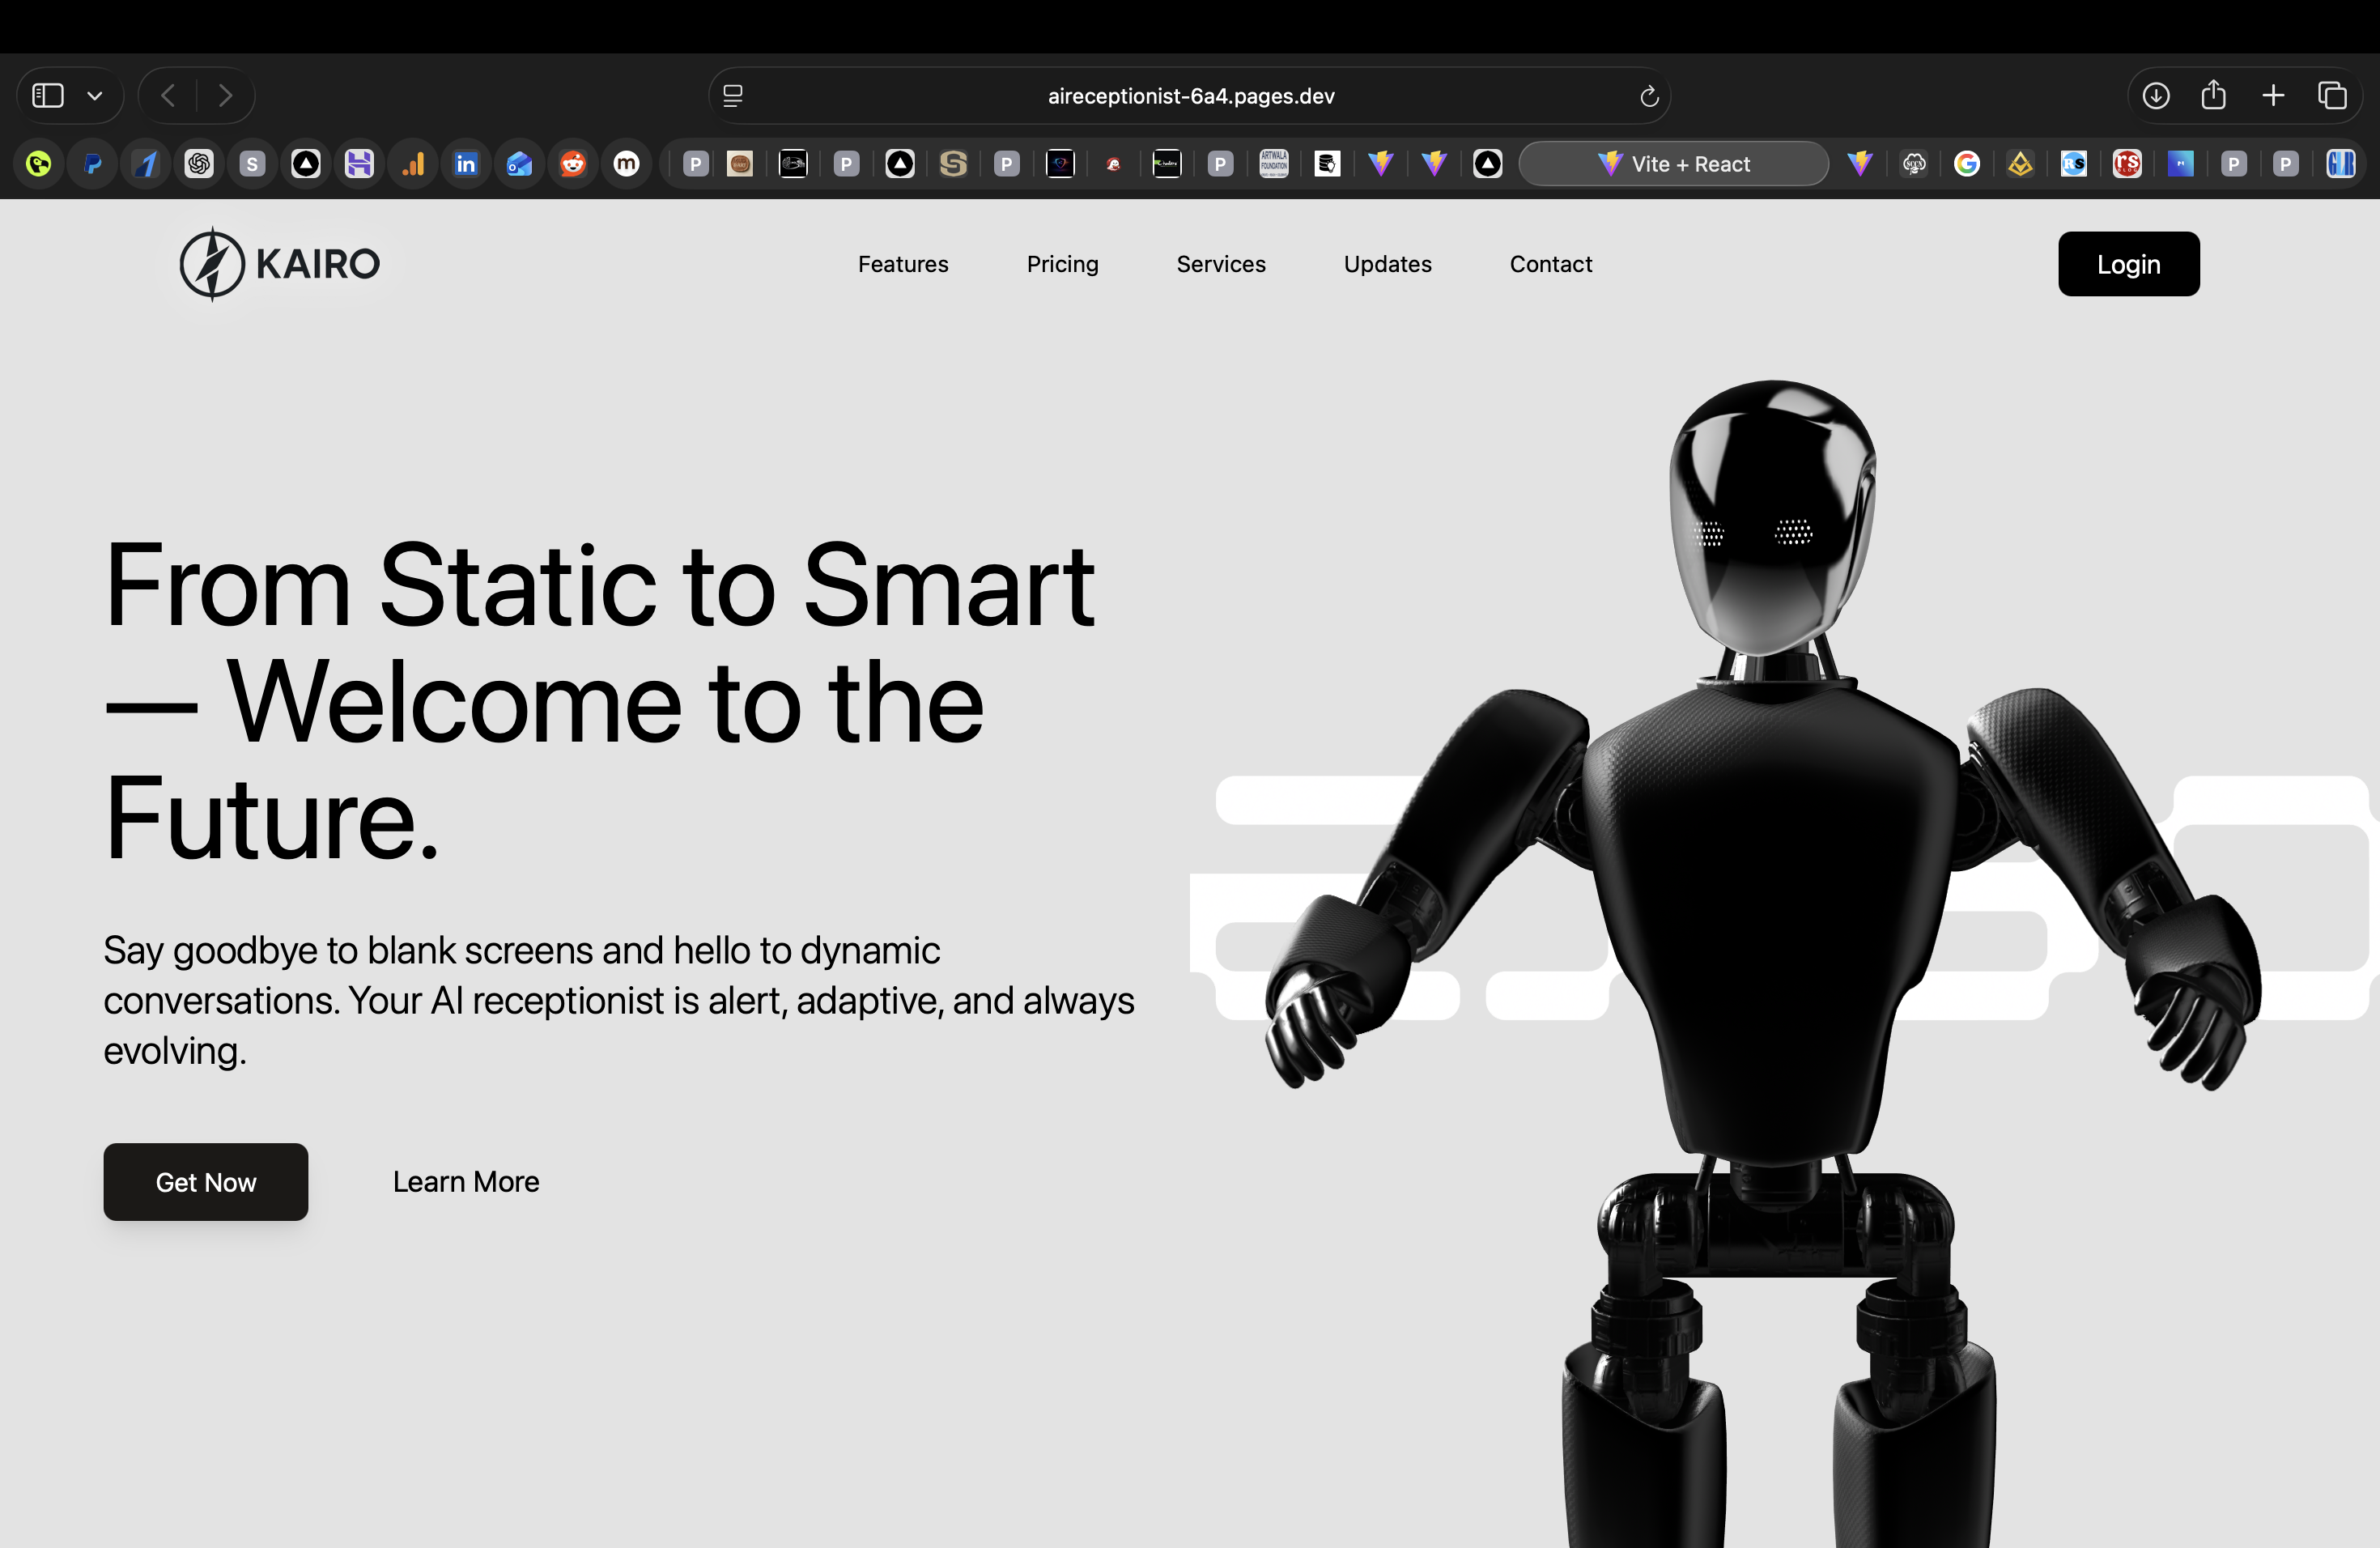Toggle the Safari sidebar

(x=46, y=95)
